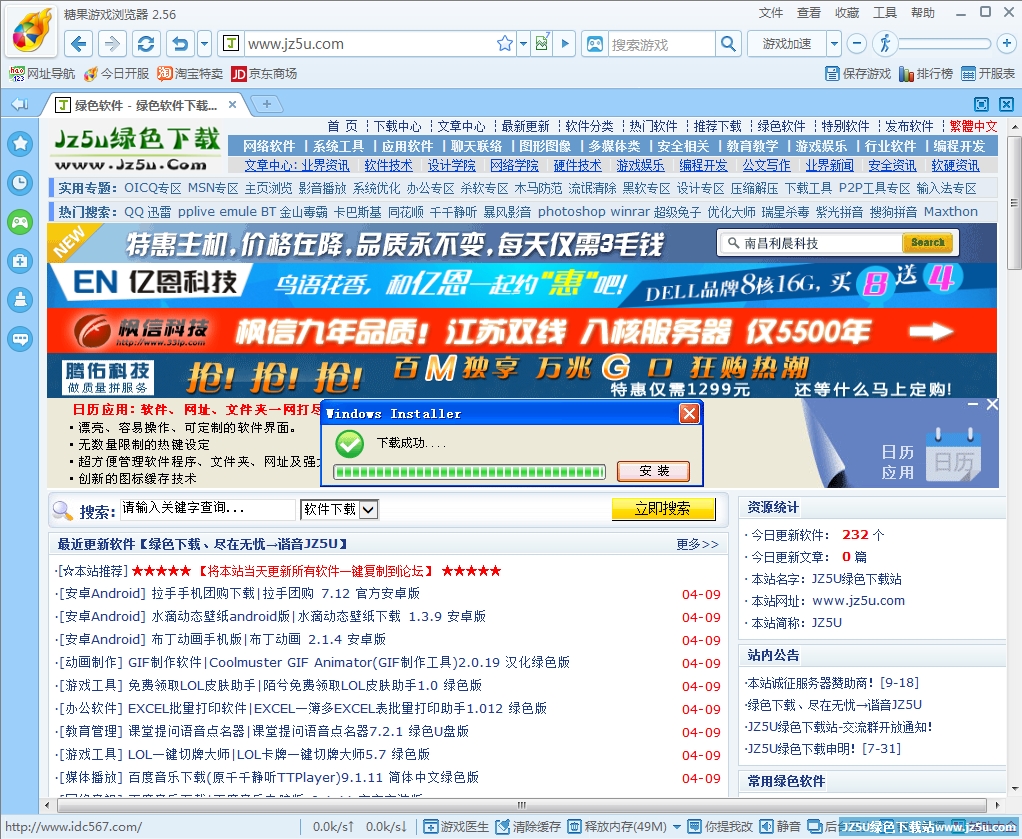The width and height of the screenshot is (1022, 839).
Task: Open the green gamepad sidebar icon
Action: (x=20, y=222)
